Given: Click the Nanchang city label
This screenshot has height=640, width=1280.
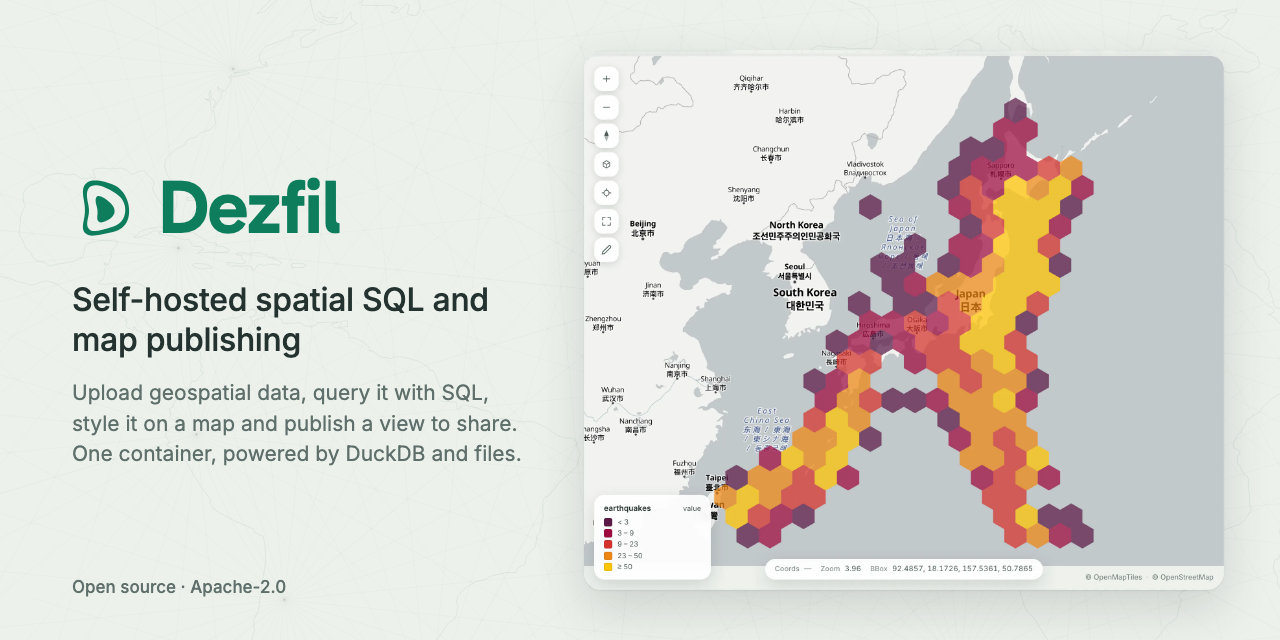Looking at the screenshot, I should coord(636,425).
